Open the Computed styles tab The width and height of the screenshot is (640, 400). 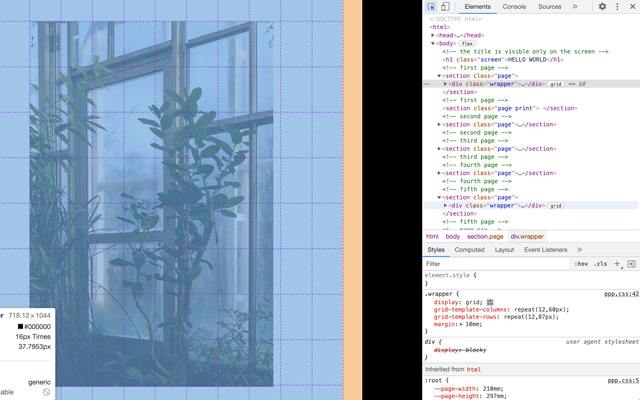click(x=469, y=250)
